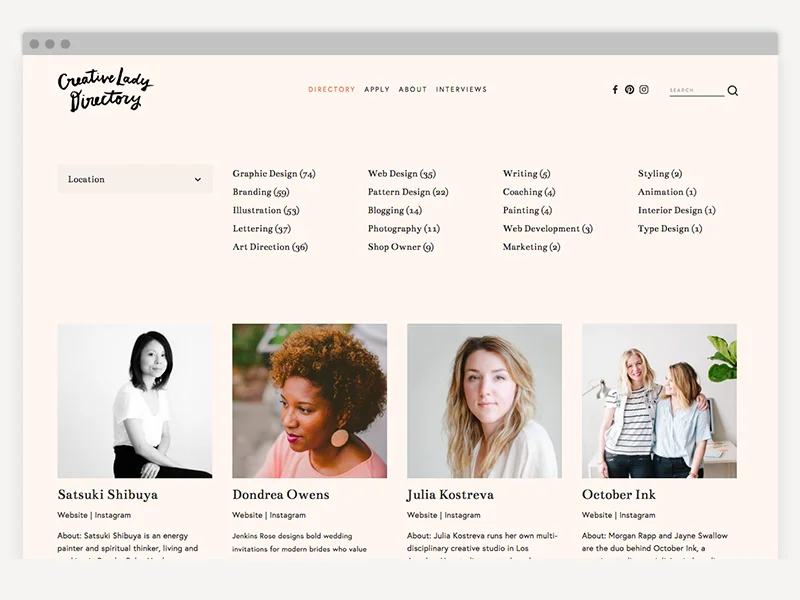Click the search magnifier icon
The height and width of the screenshot is (600, 800).
(x=733, y=91)
